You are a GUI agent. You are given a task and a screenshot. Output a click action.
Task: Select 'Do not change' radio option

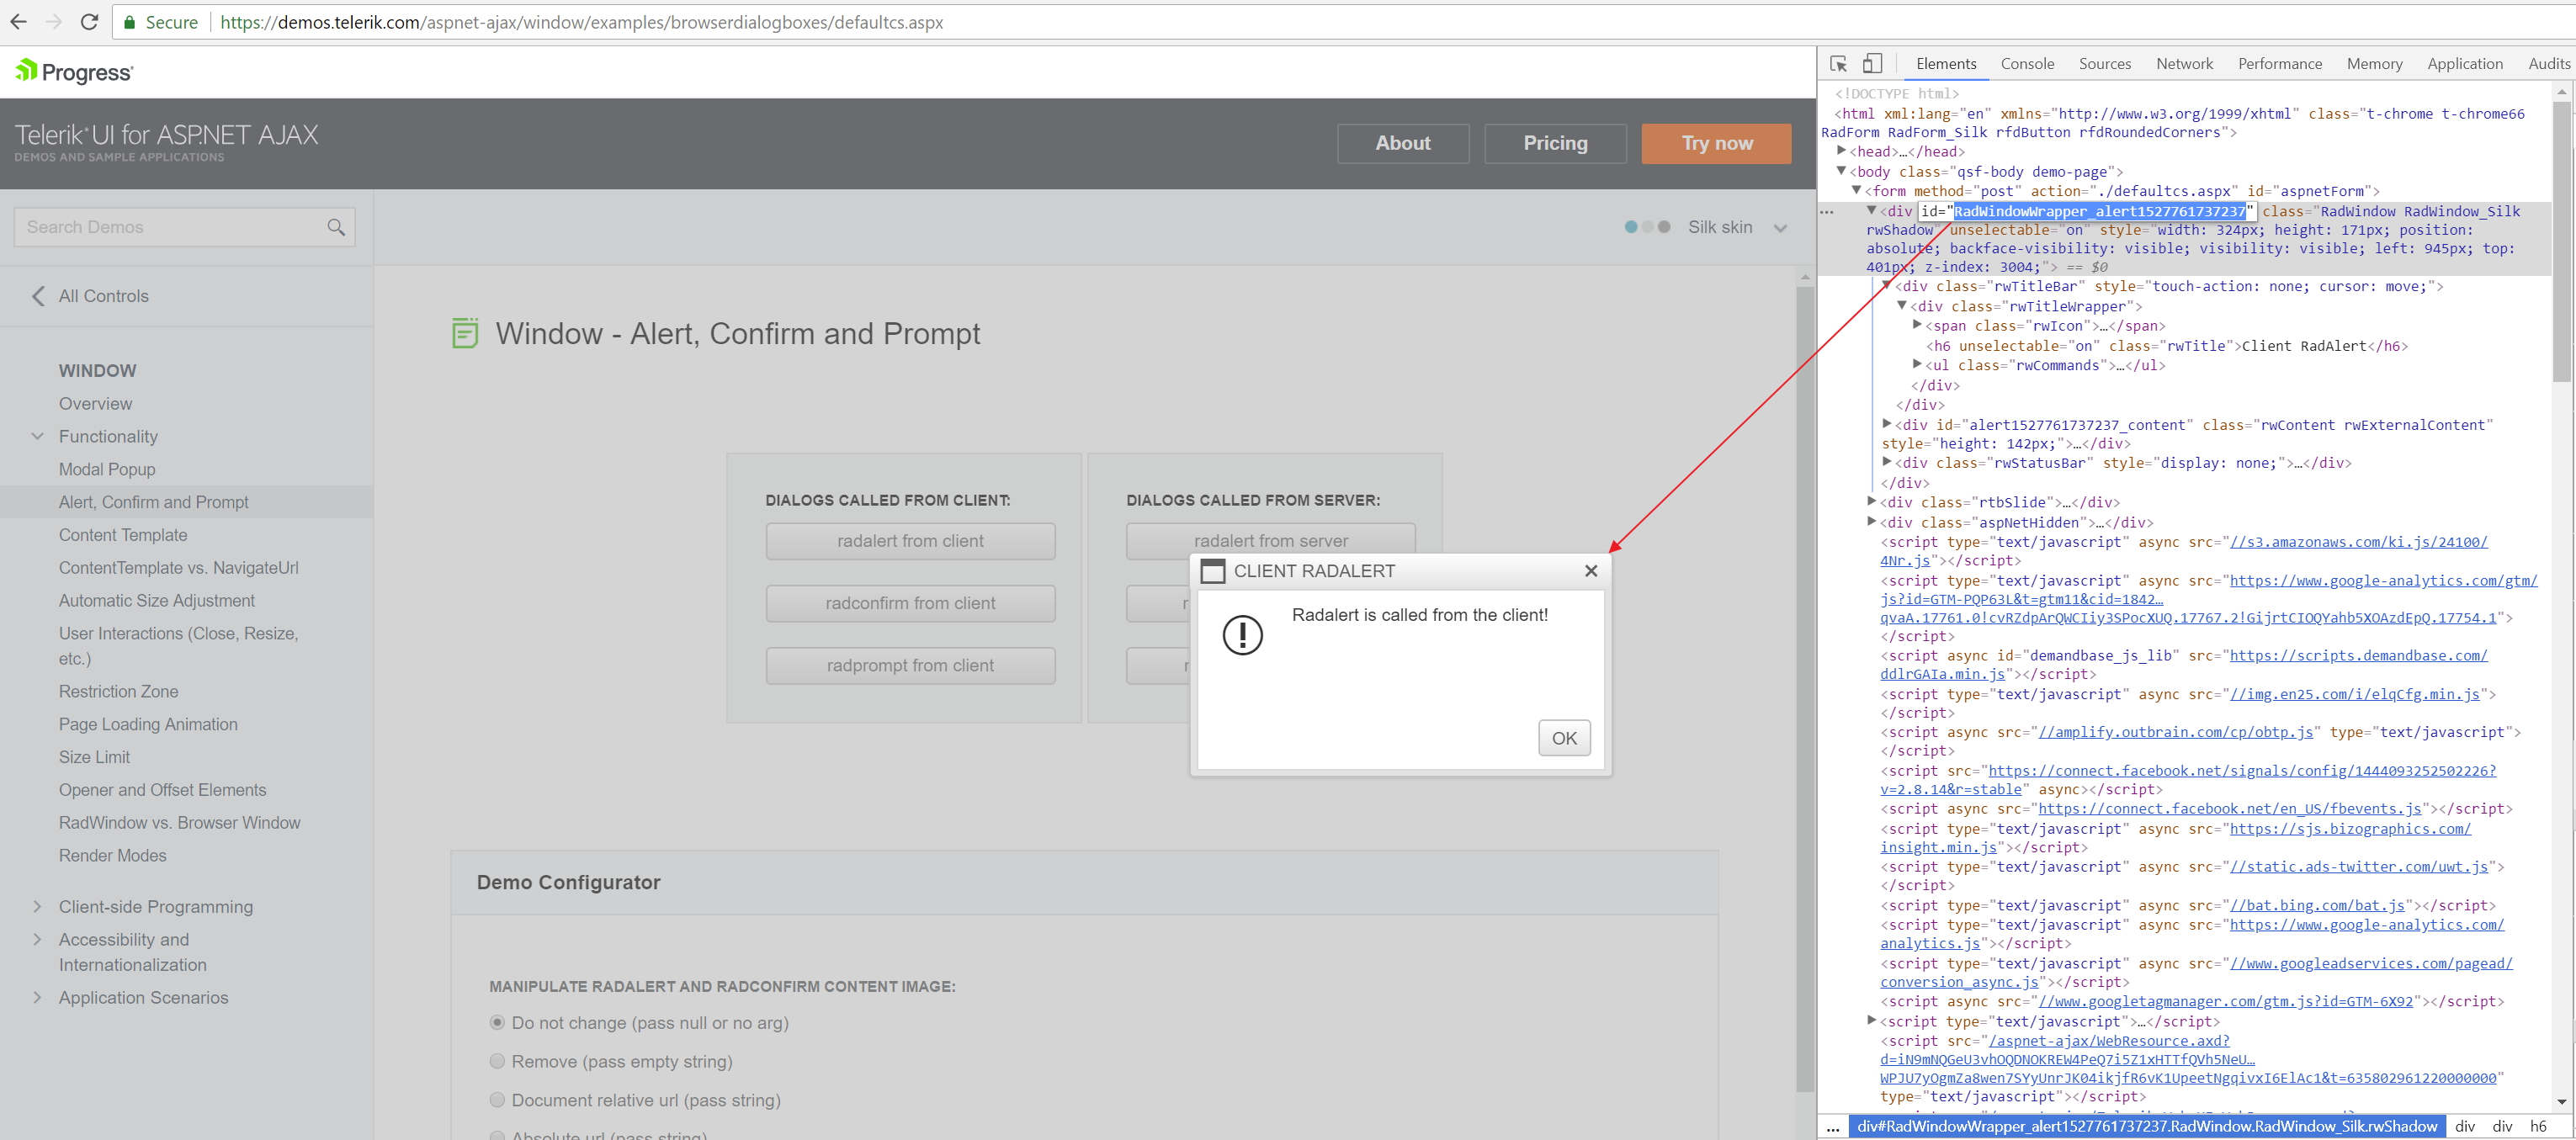click(497, 1023)
